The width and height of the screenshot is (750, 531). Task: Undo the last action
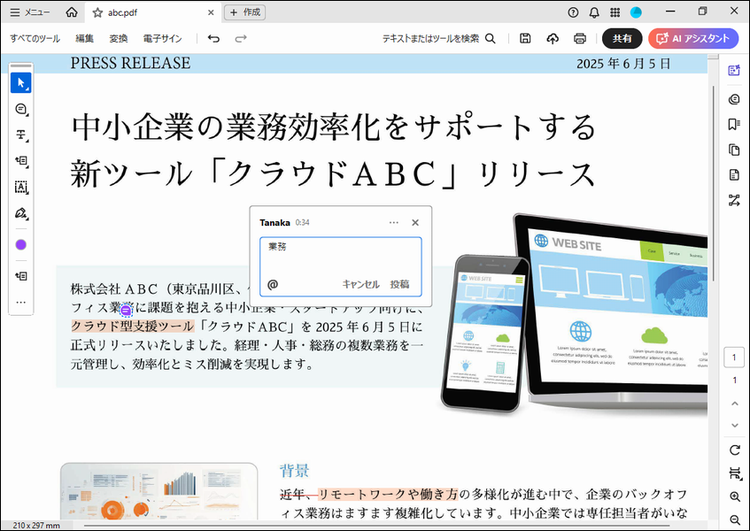(214, 39)
